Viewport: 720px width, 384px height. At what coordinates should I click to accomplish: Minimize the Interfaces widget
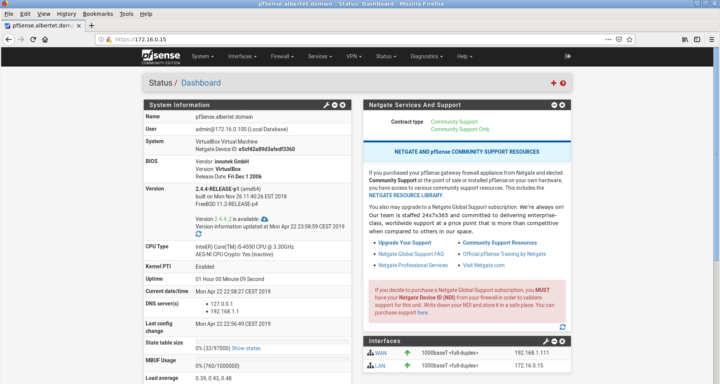click(x=554, y=341)
